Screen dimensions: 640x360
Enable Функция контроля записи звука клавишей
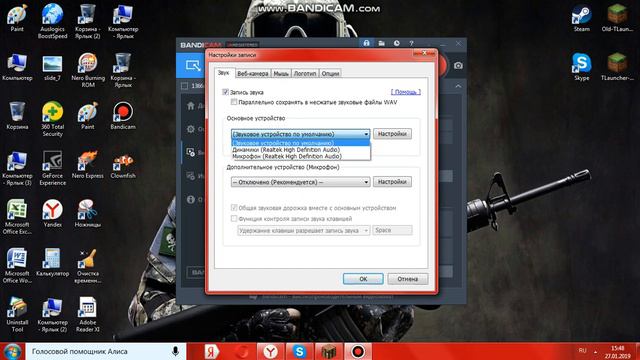(234, 219)
